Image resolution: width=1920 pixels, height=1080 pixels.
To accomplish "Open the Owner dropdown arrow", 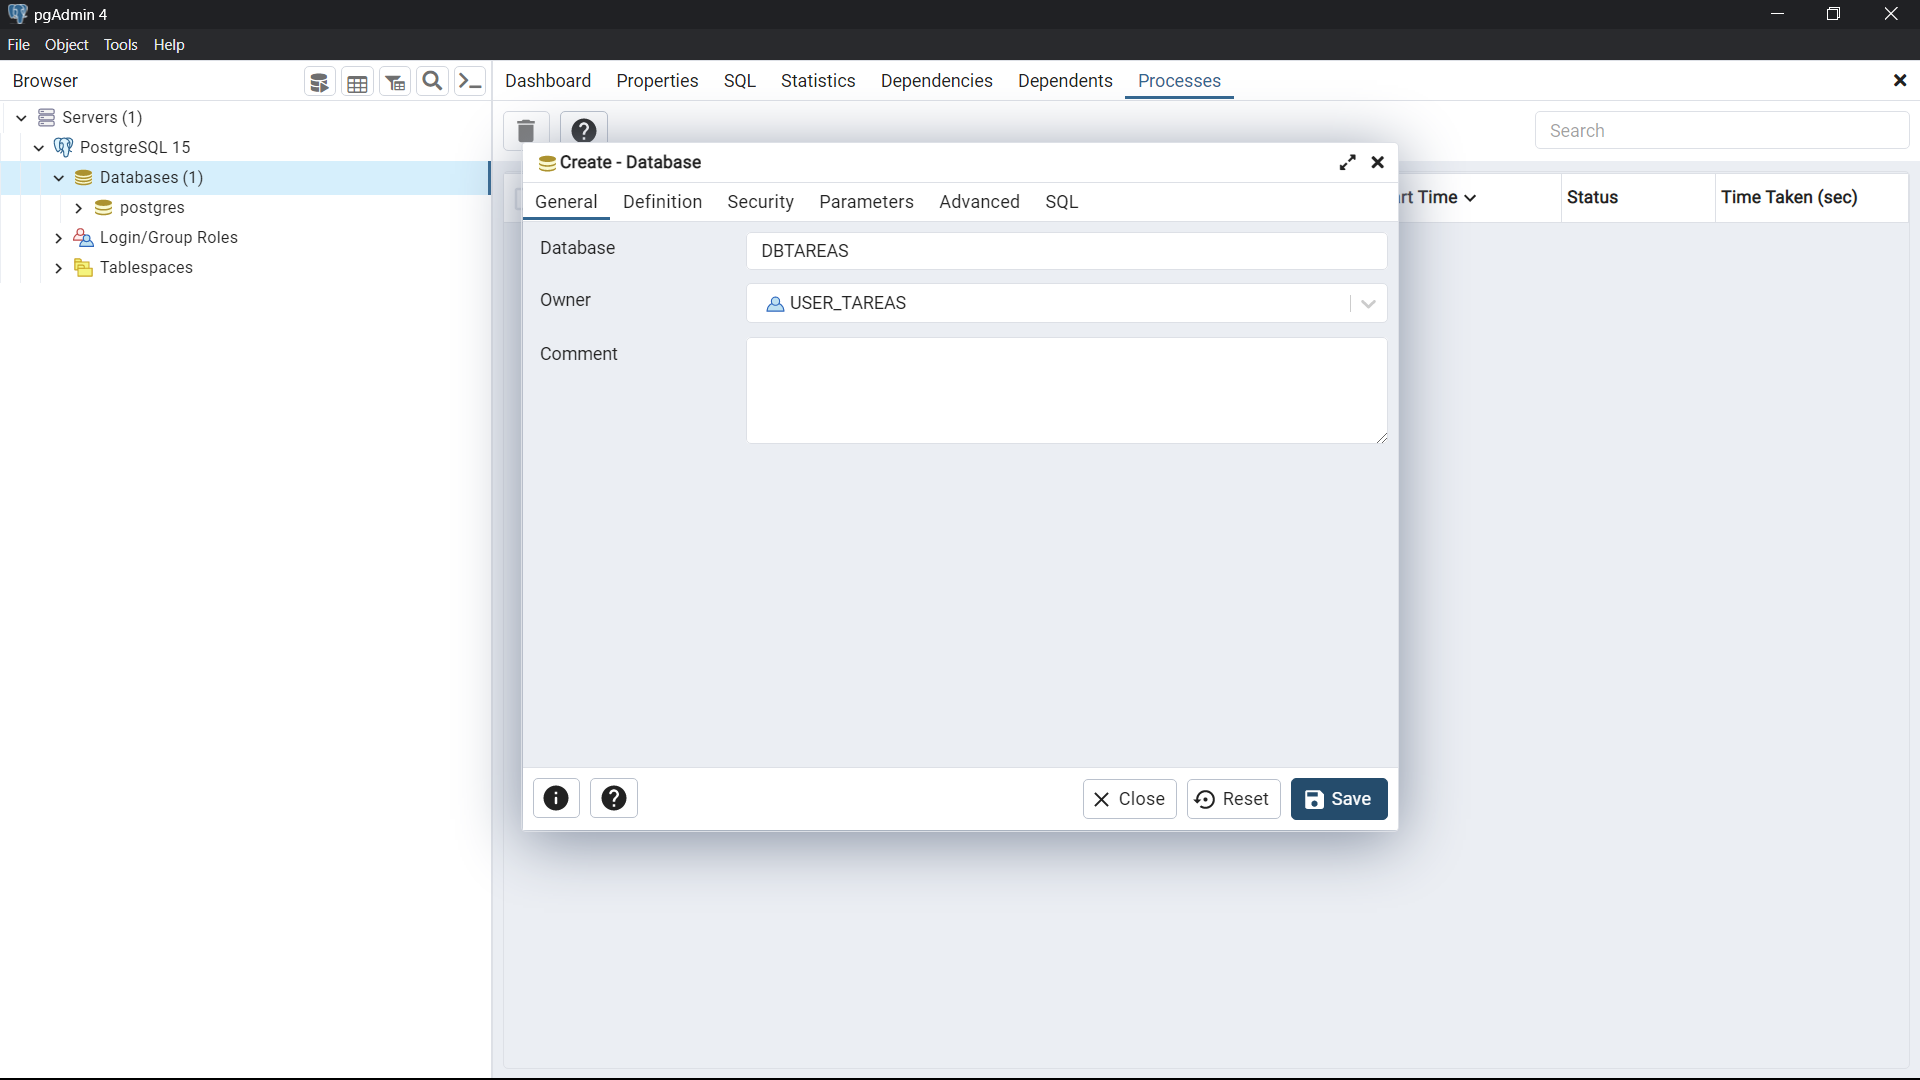I will tap(1368, 303).
